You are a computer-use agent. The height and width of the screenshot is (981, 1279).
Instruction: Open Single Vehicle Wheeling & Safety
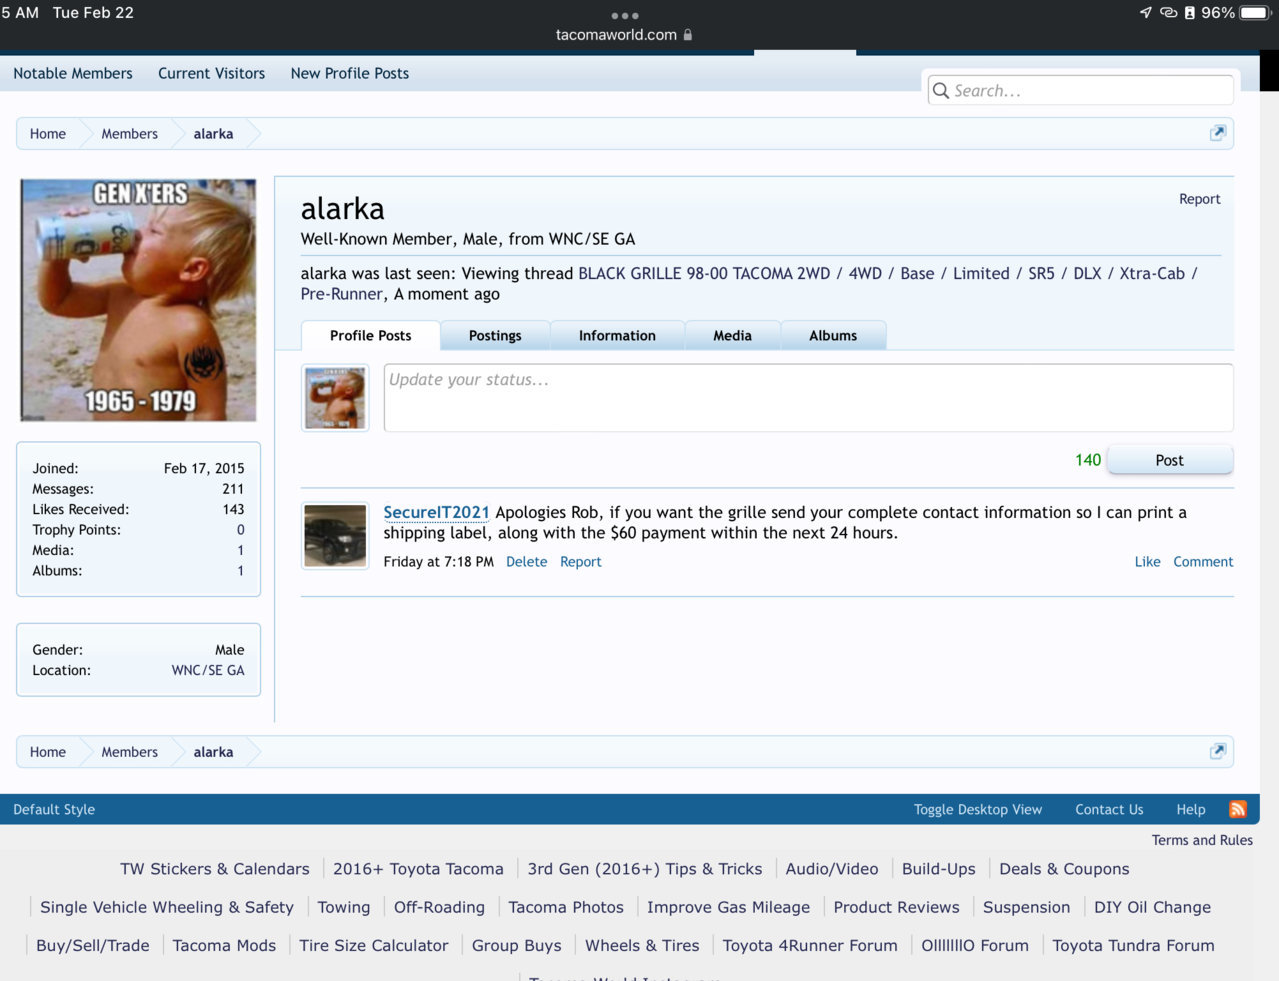(167, 907)
